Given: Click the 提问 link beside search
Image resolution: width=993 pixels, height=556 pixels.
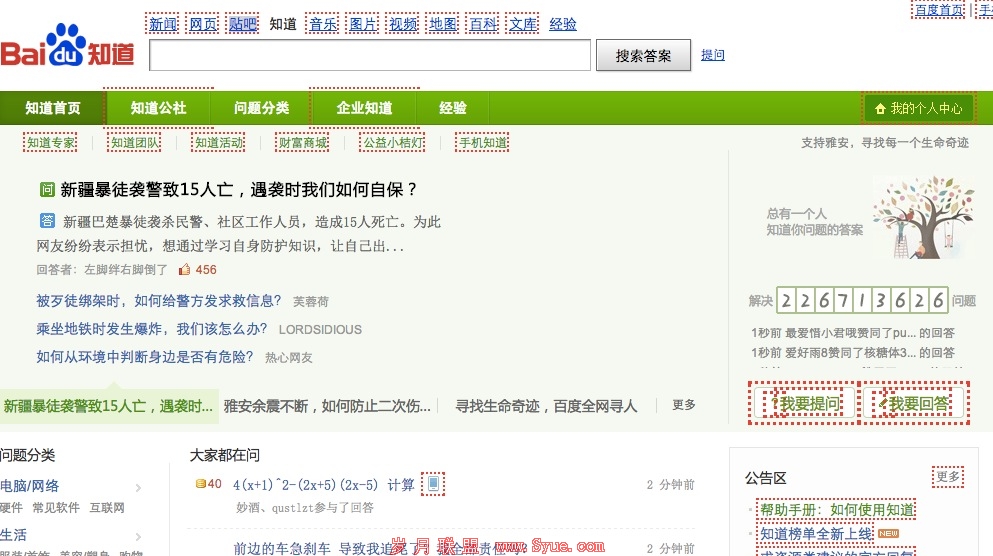Looking at the screenshot, I should coord(712,55).
